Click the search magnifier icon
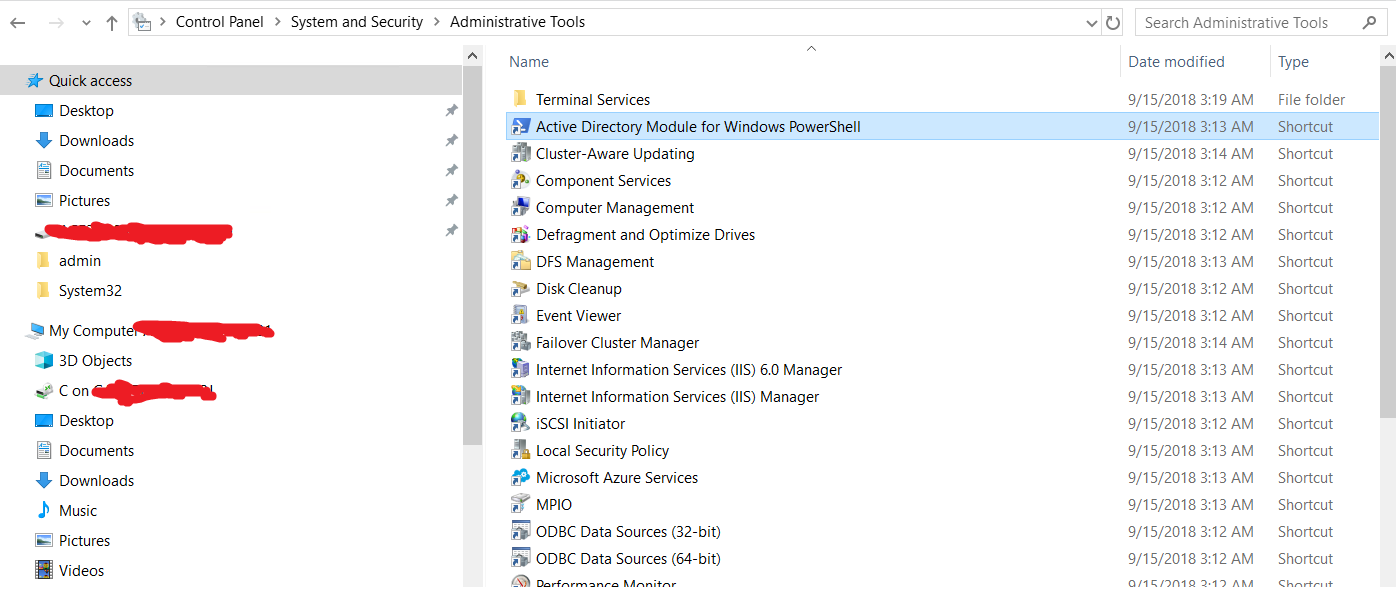The height and width of the screenshot is (597, 1397). pyautogui.click(x=1369, y=22)
